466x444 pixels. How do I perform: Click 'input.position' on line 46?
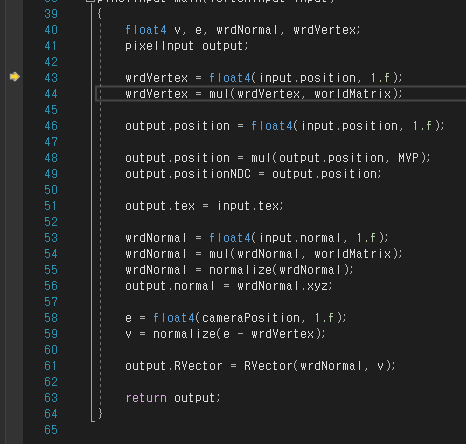(x=349, y=126)
